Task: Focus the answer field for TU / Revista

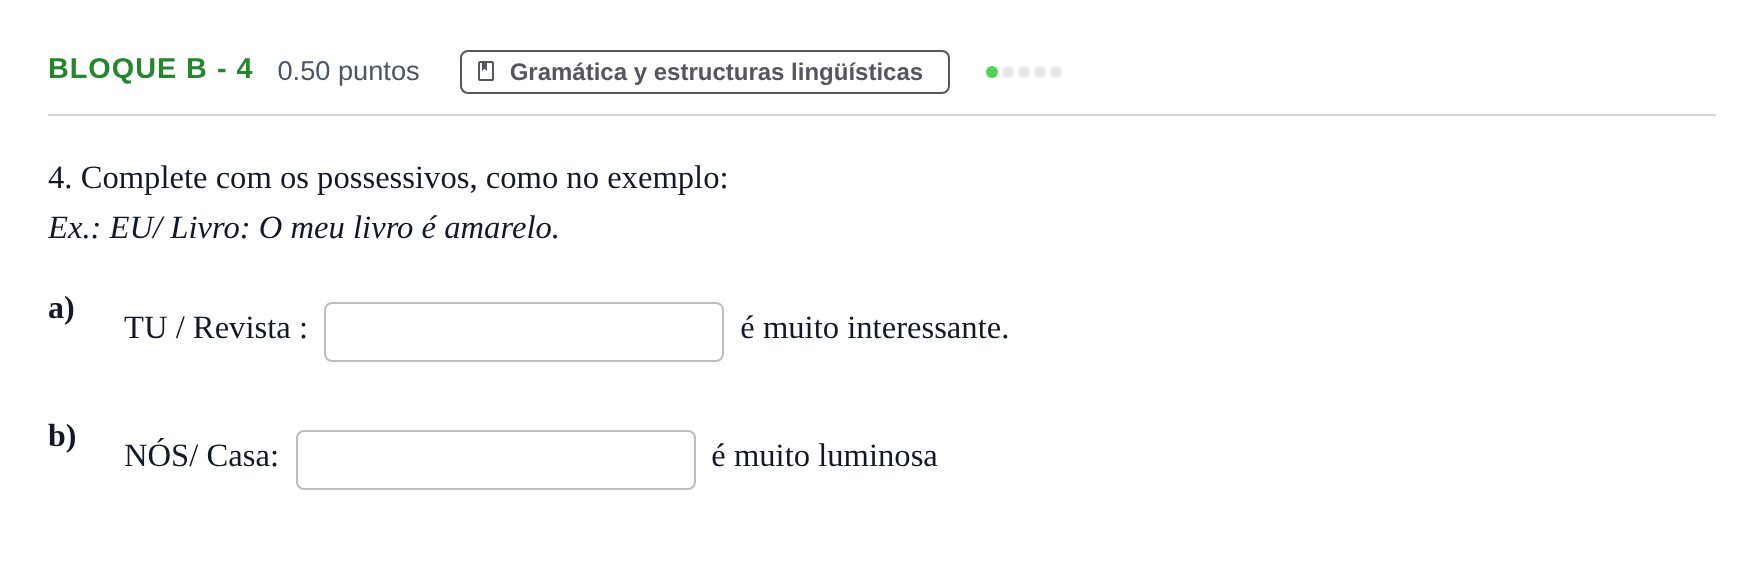Action: pos(524,332)
